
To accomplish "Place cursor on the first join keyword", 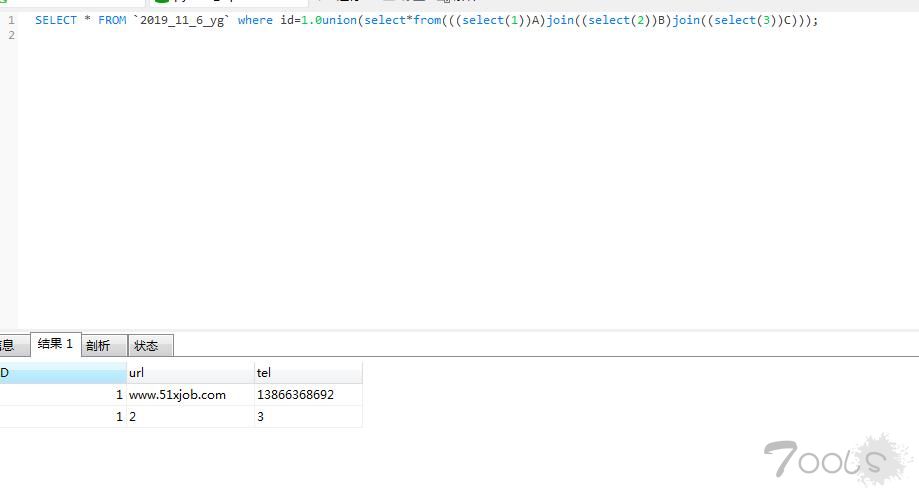I will (560, 21).
